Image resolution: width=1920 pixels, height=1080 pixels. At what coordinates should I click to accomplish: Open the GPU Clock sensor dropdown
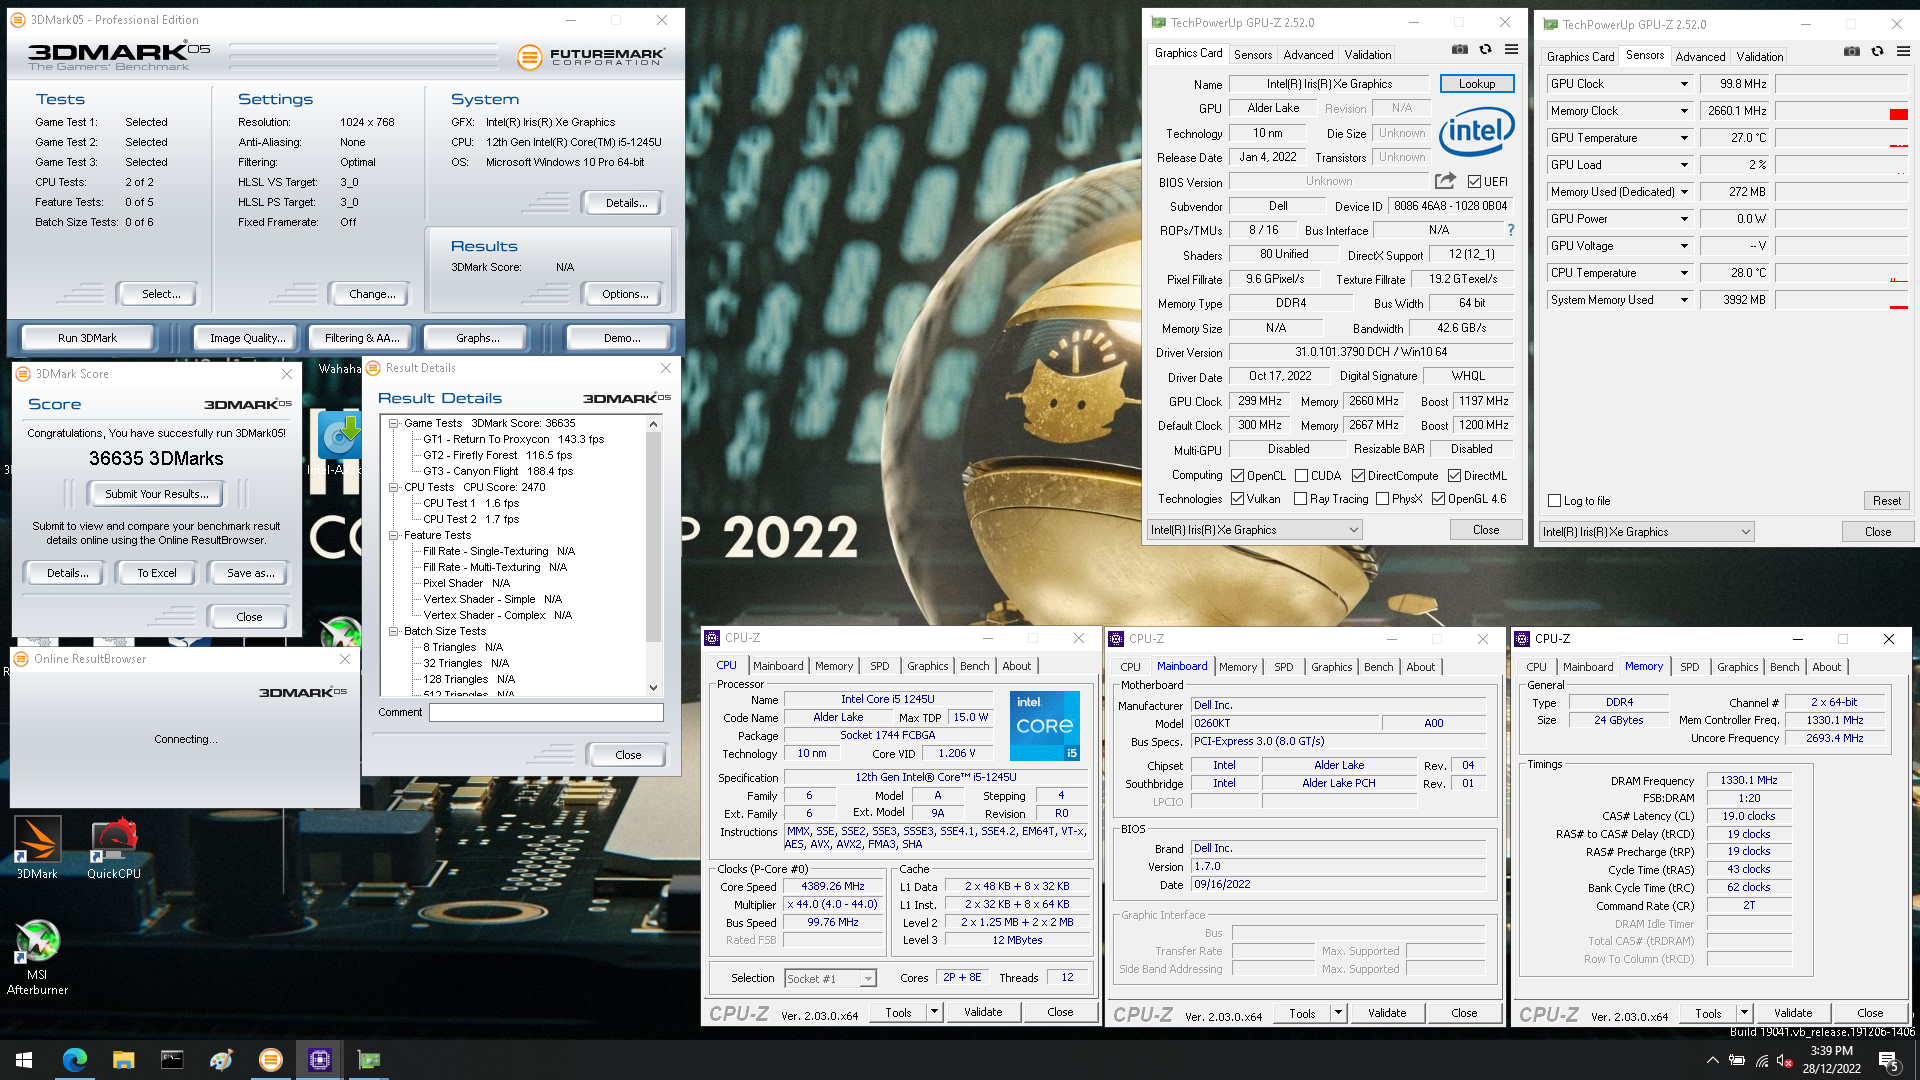(1684, 84)
